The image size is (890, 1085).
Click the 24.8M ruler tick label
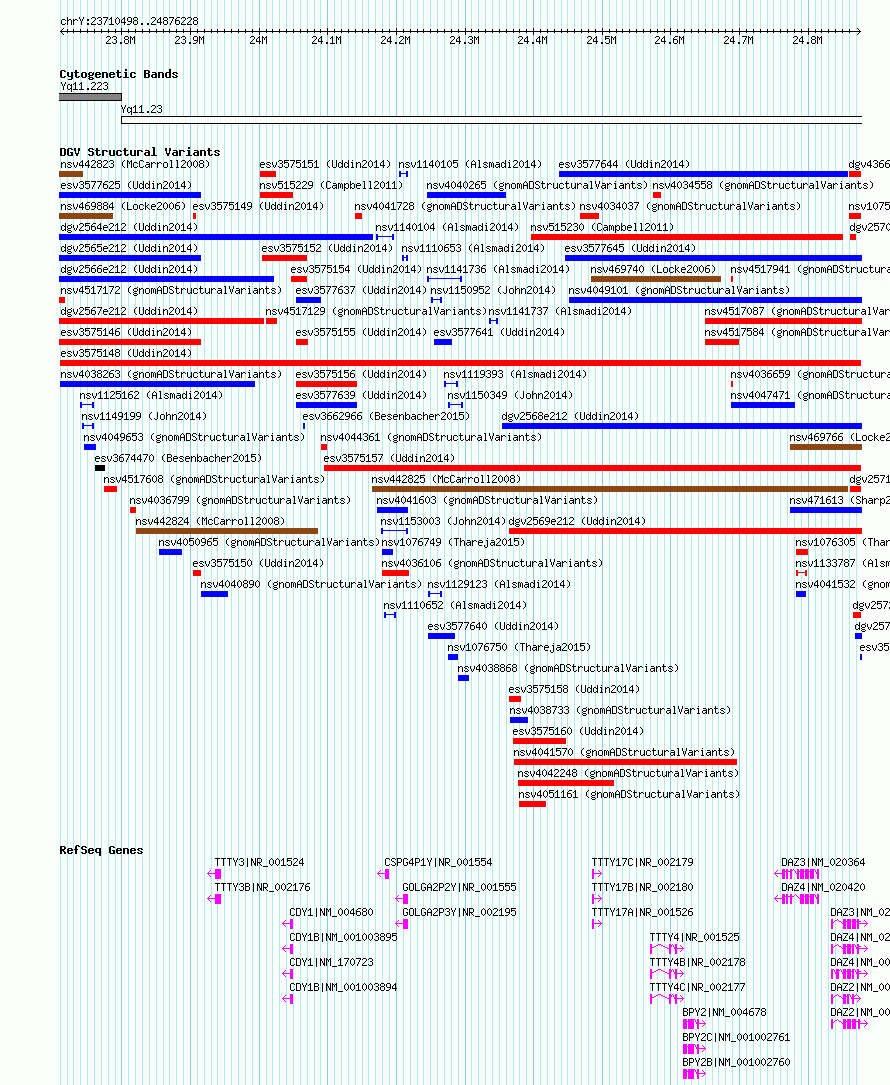808,40
